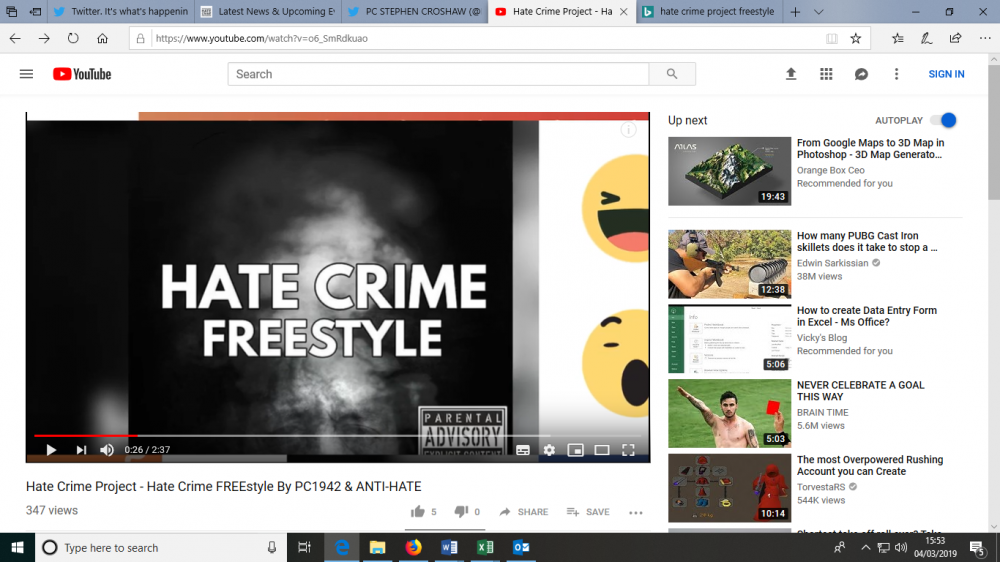1000x562 pixels.
Task: Click the address bar URL
Action: 261,38
